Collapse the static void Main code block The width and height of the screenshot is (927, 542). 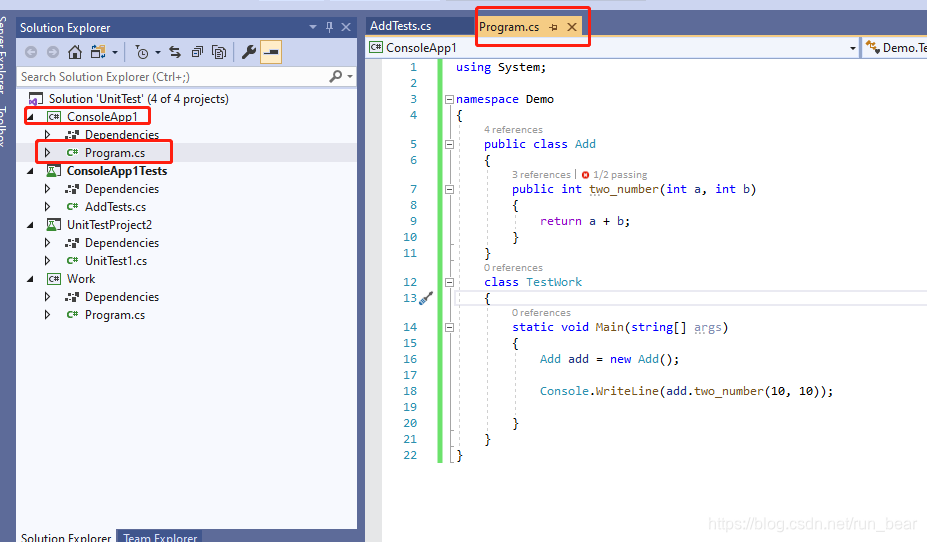[x=449, y=327]
